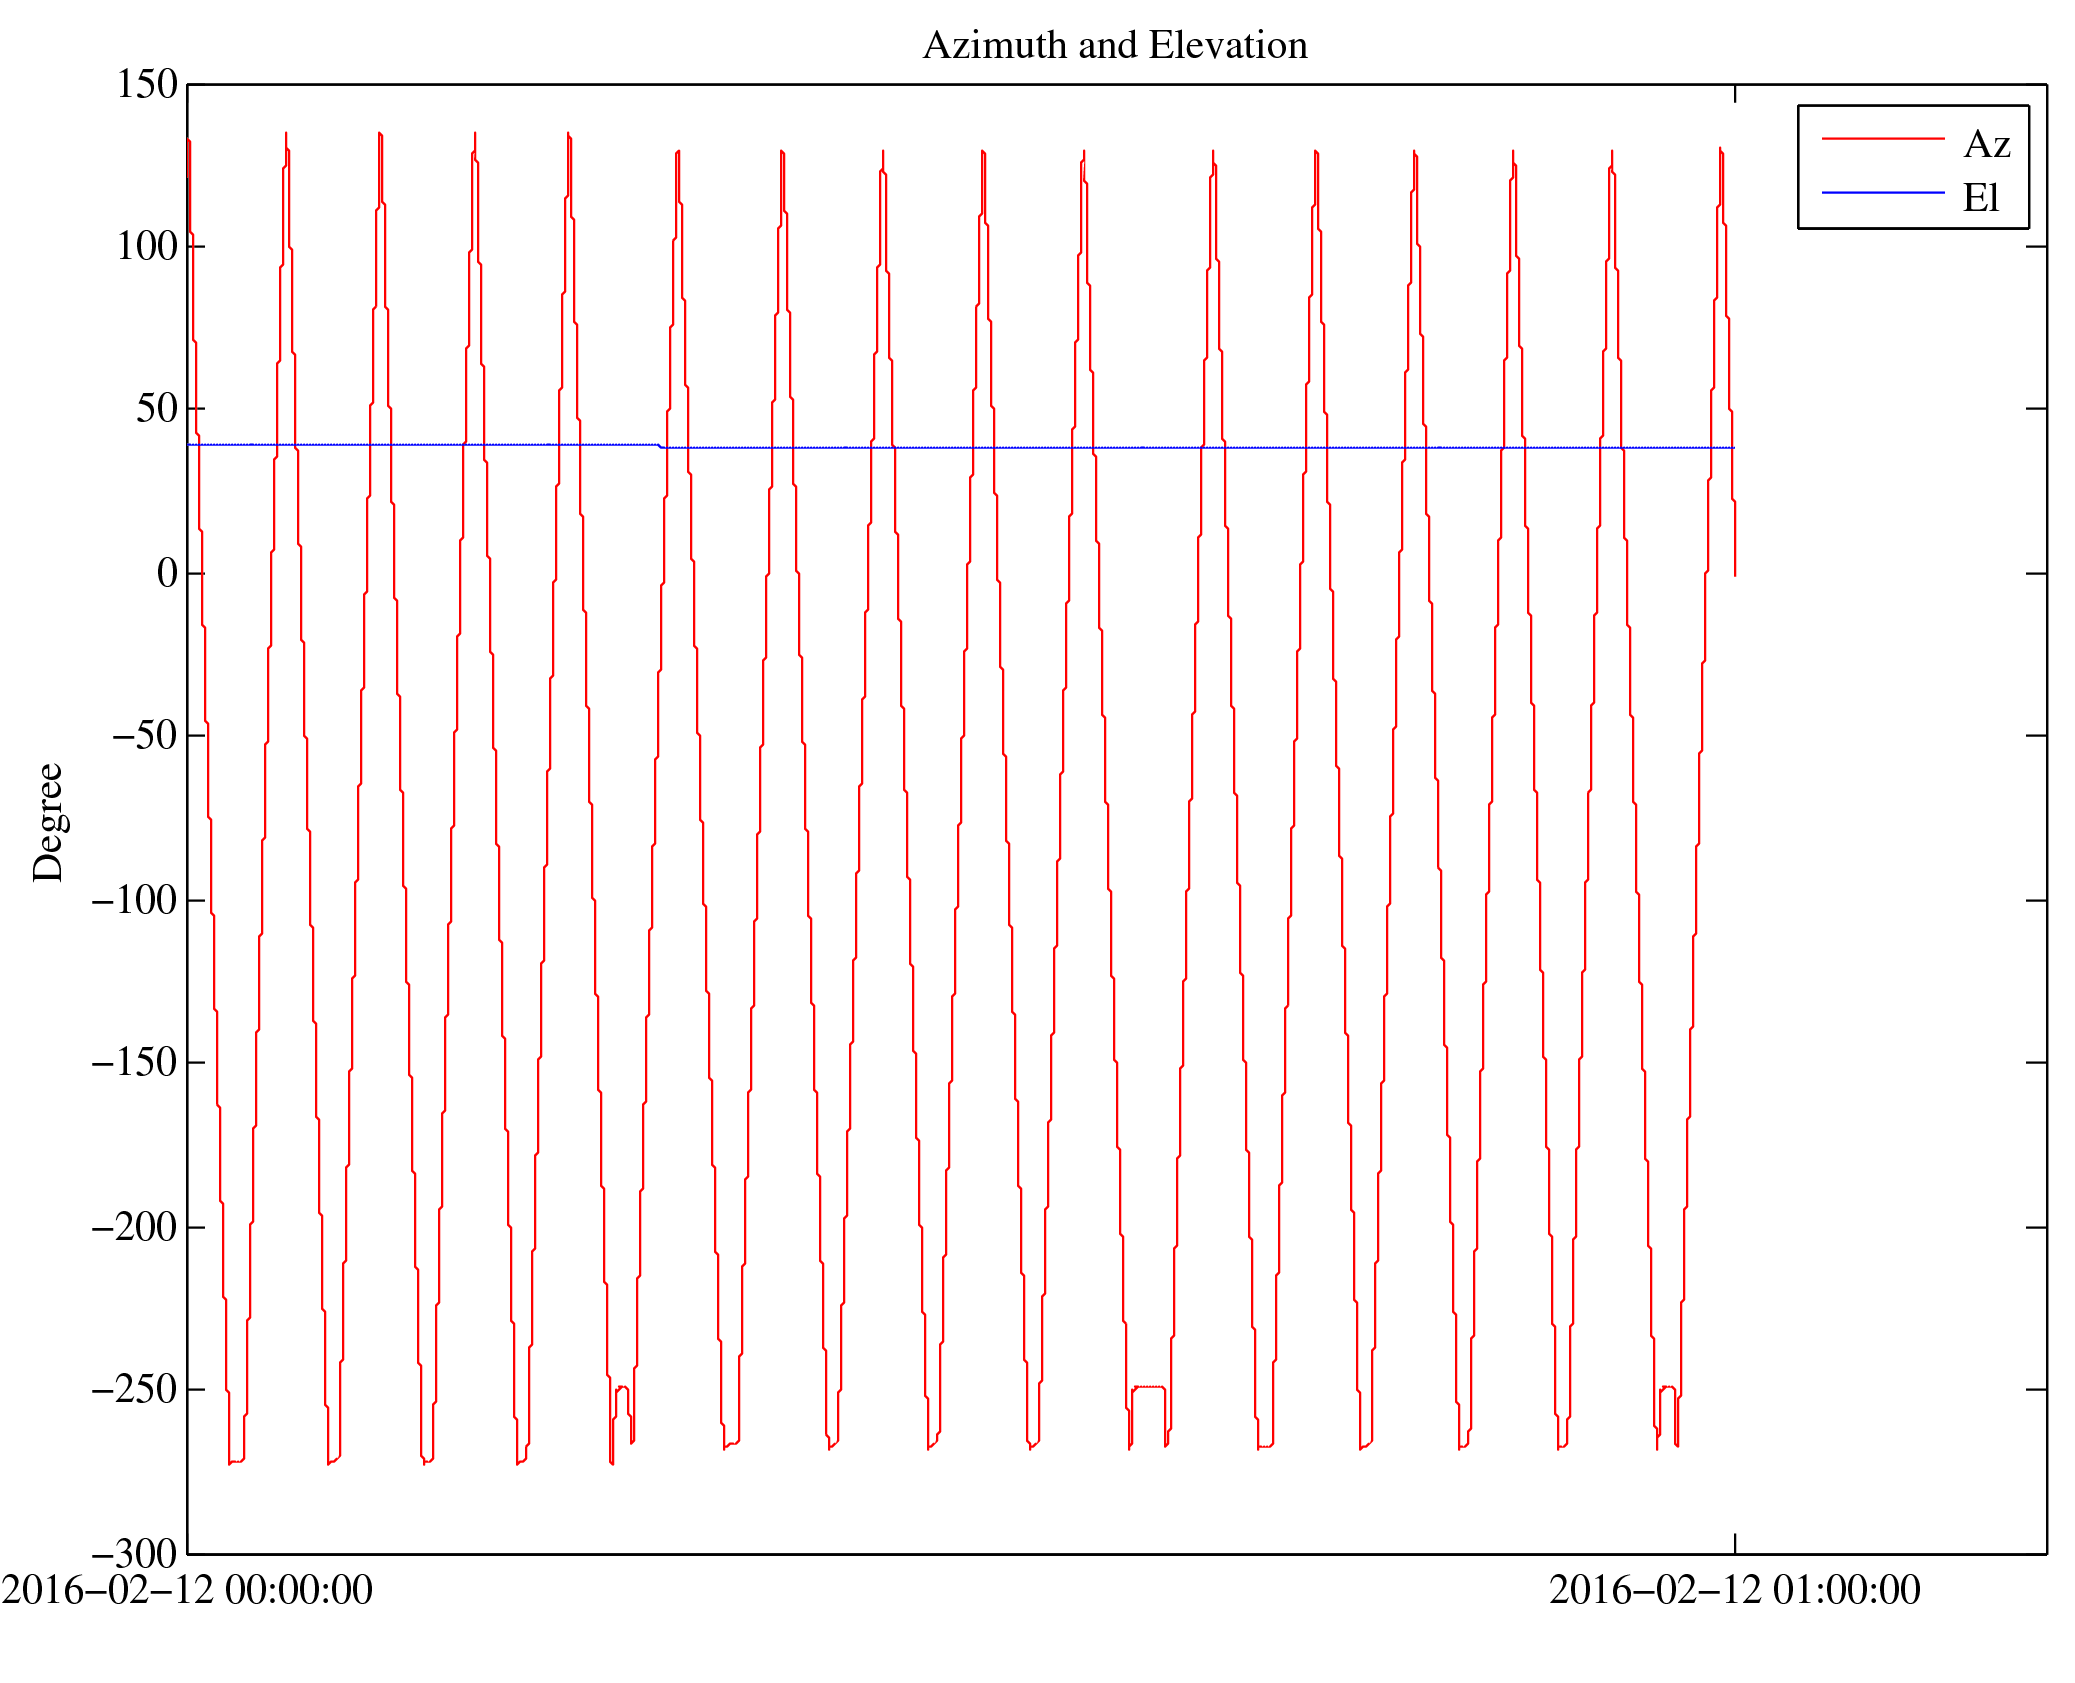Click the blue El legend line sample
Viewport: 2075px width, 1683px height.
1882,192
